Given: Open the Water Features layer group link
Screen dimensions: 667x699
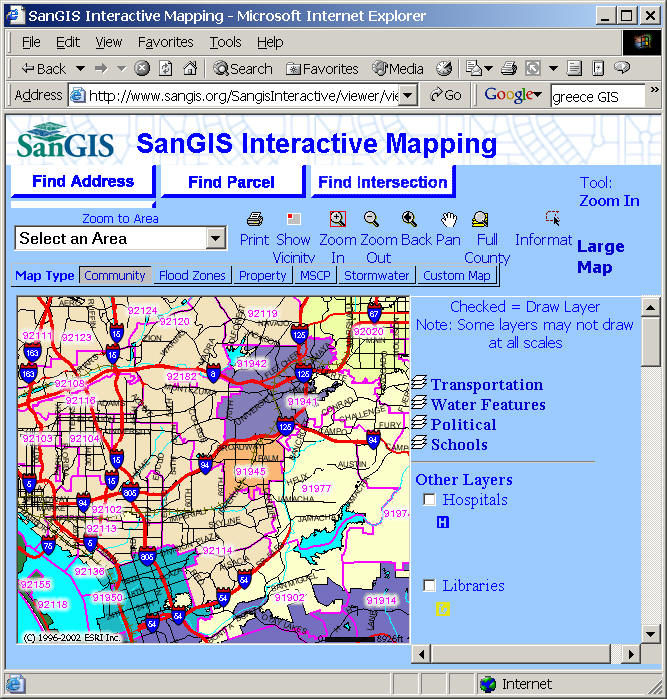Looking at the screenshot, I should (488, 404).
